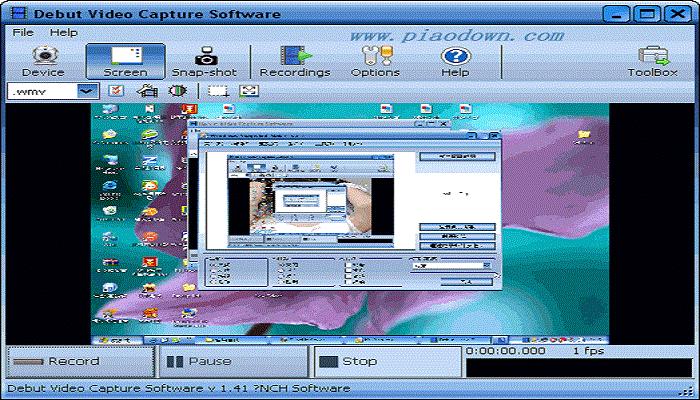Close the Debut Video Capture window
Screen dimensions: 700x400
click(678, 14)
